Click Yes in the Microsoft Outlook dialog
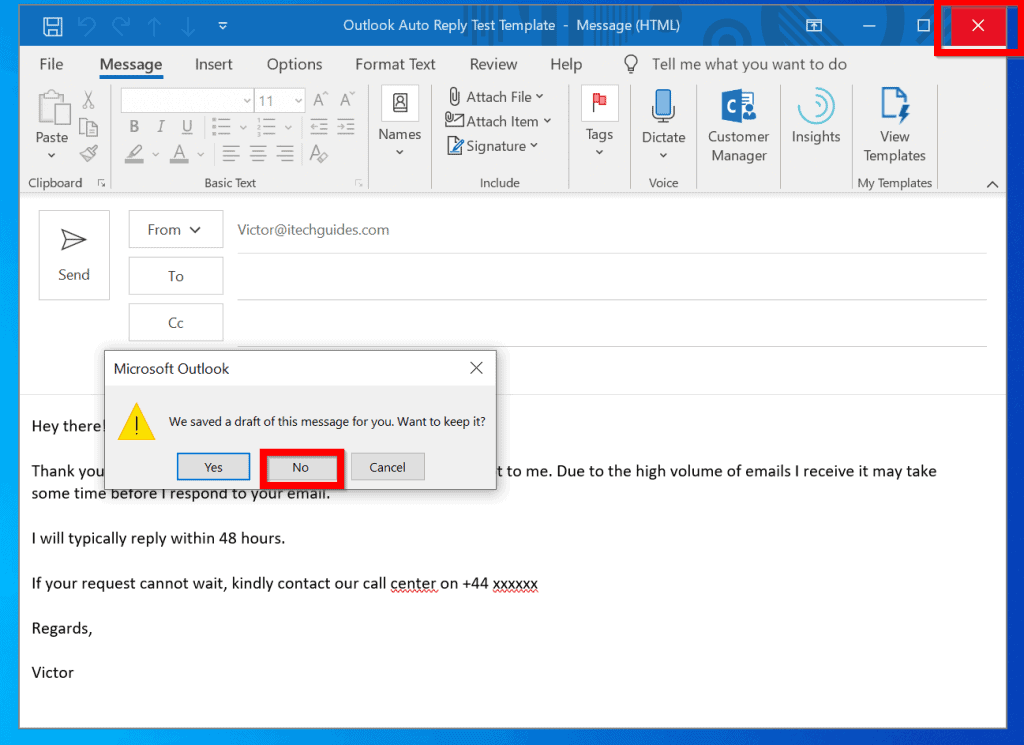1024x745 pixels. pyautogui.click(x=214, y=467)
